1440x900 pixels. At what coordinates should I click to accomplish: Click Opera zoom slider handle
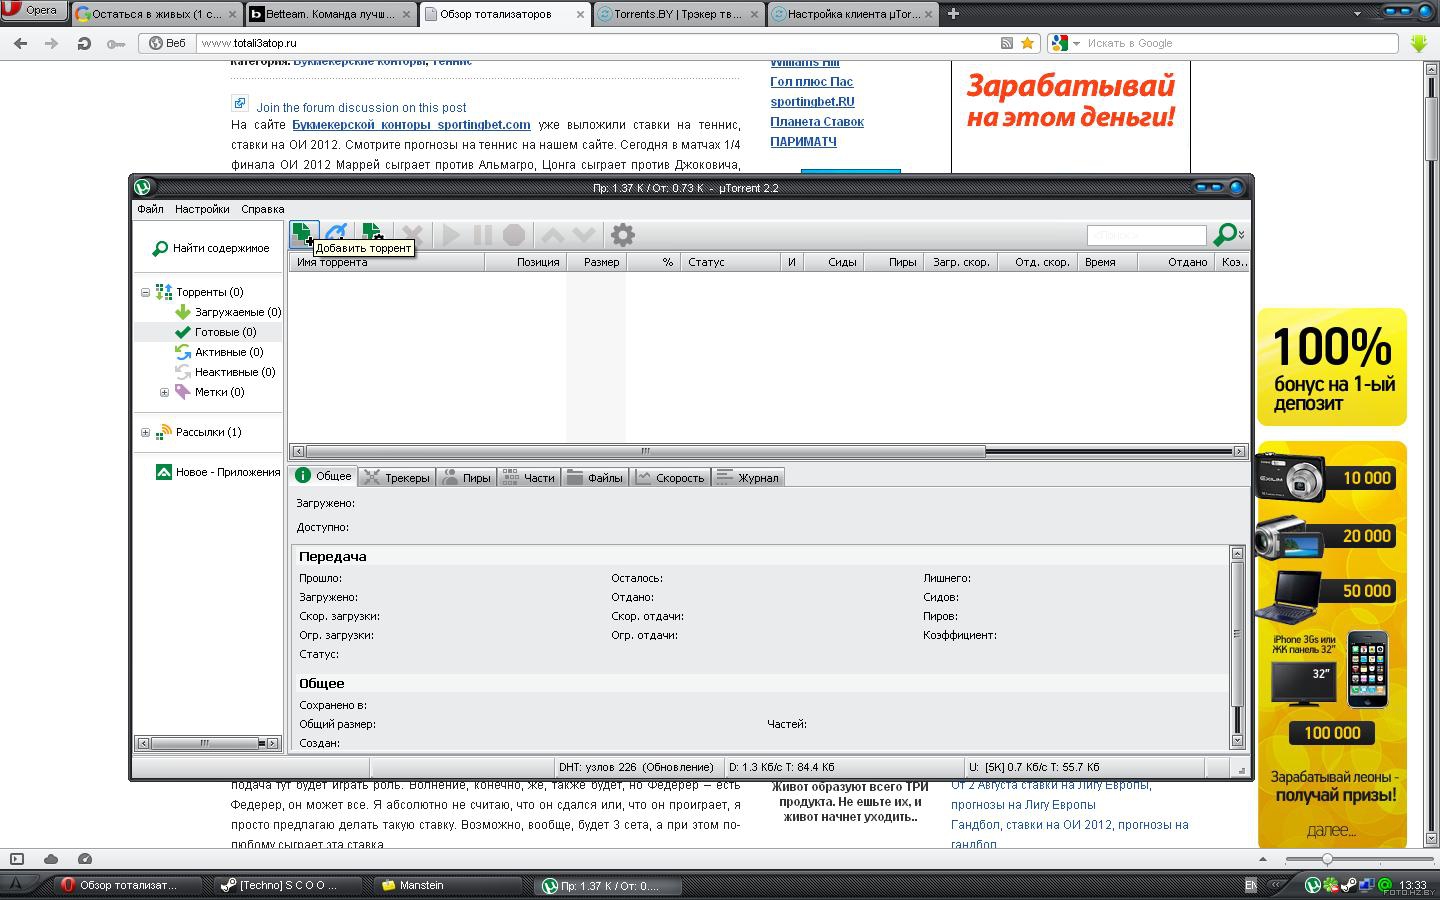[x=1327, y=859]
